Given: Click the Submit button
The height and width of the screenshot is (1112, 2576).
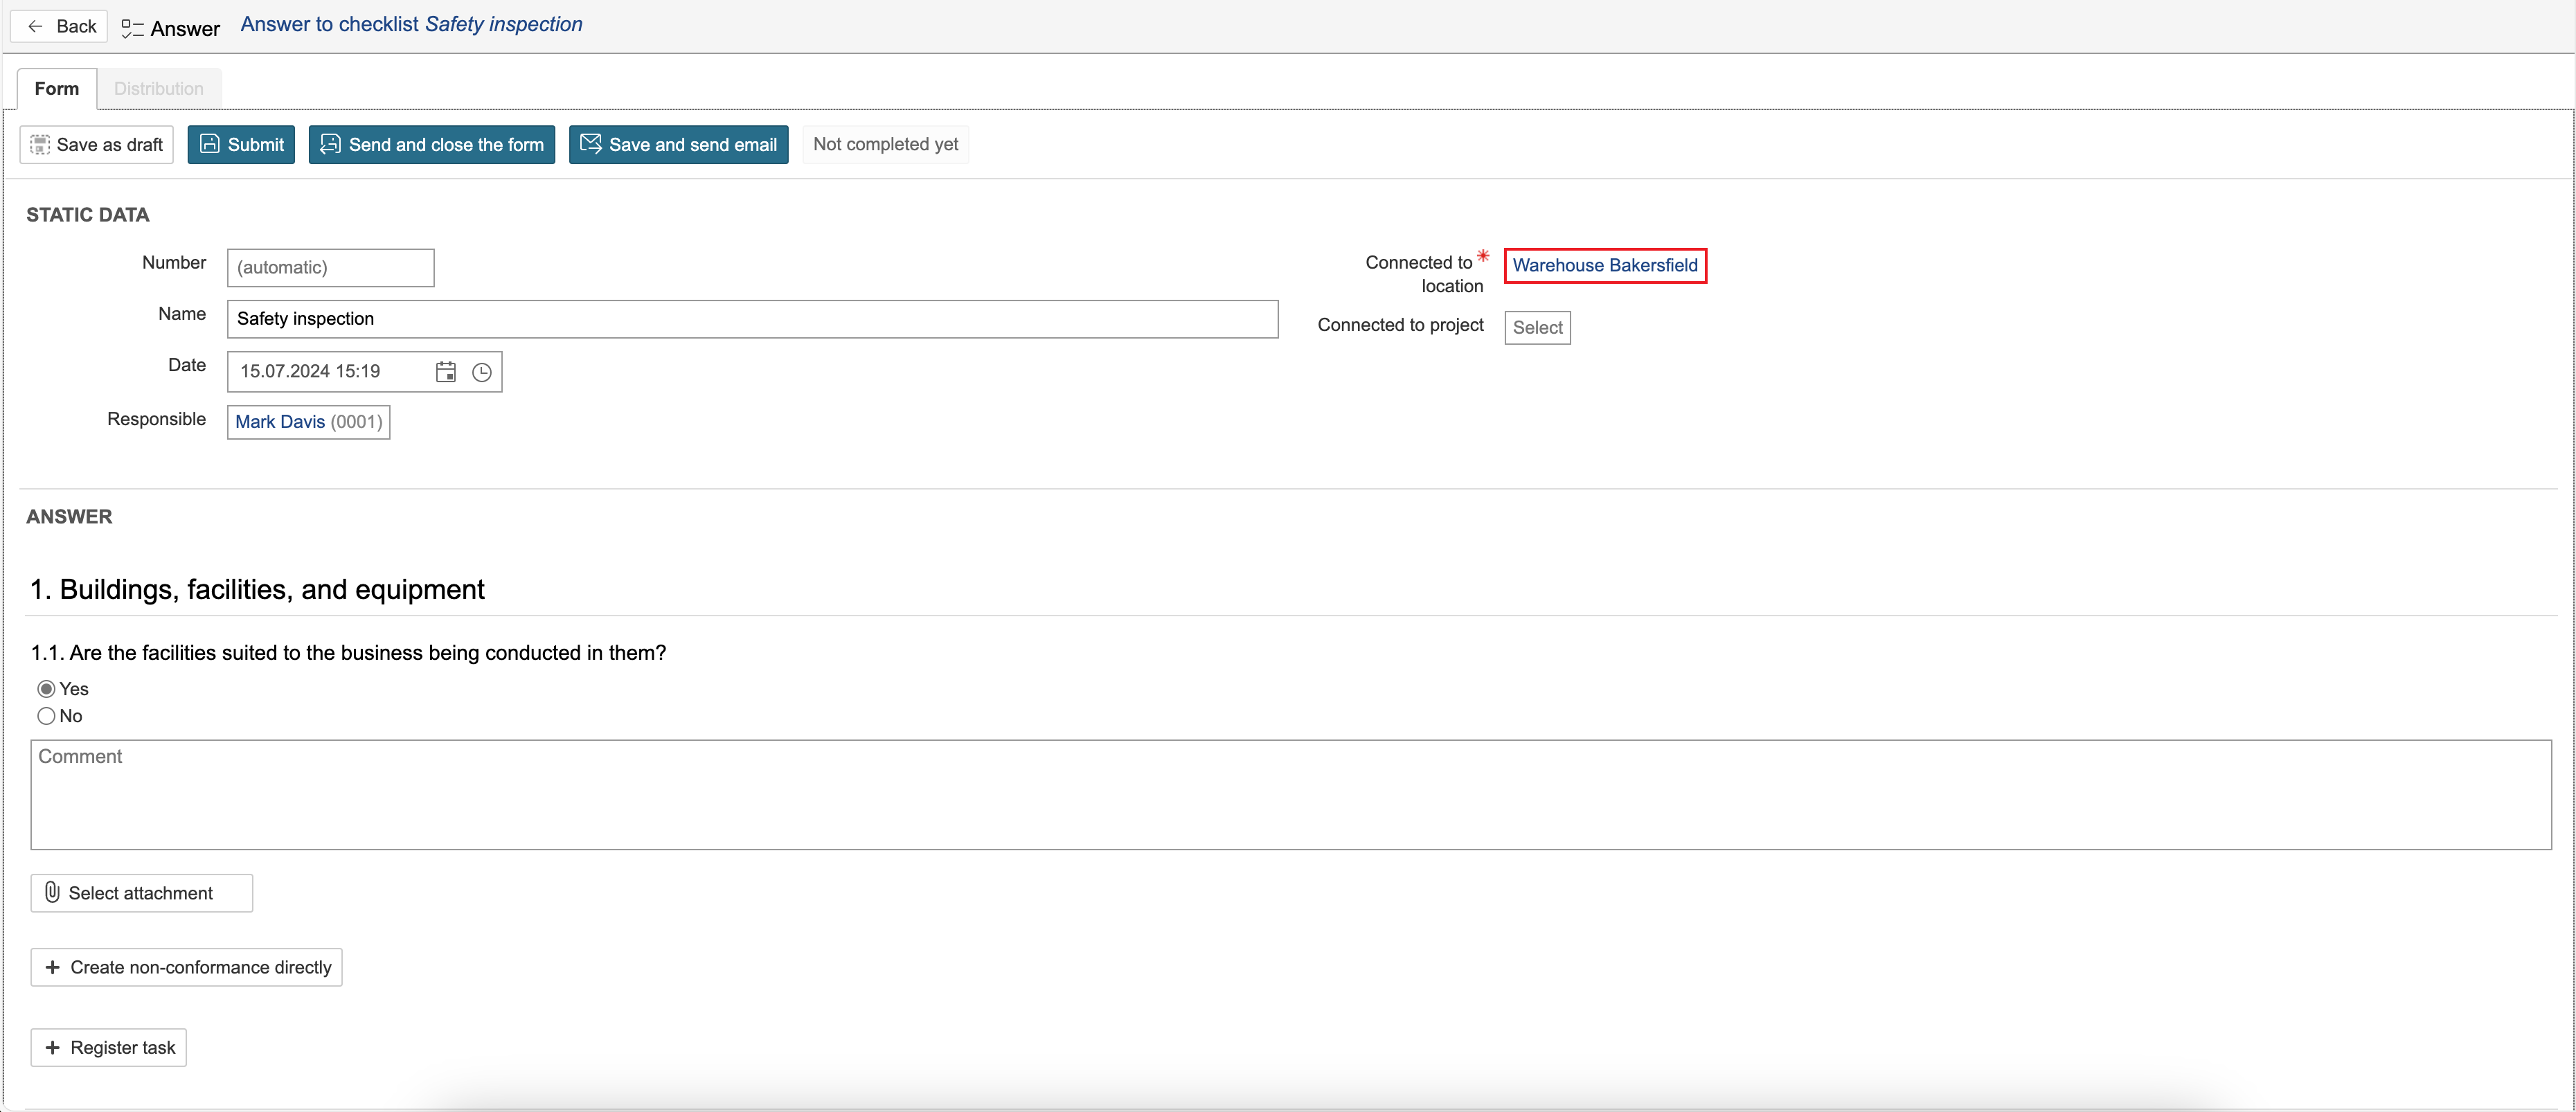Looking at the screenshot, I should pyautogui.click(x=241, y=144).
